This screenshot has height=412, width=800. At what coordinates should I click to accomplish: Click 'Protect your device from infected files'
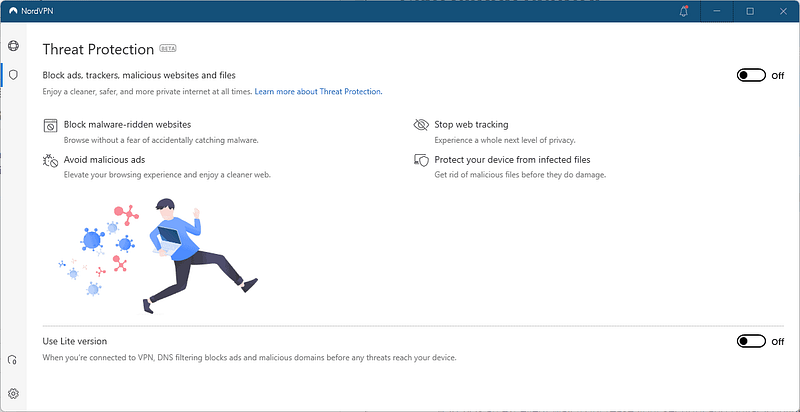tap(512, 160)
